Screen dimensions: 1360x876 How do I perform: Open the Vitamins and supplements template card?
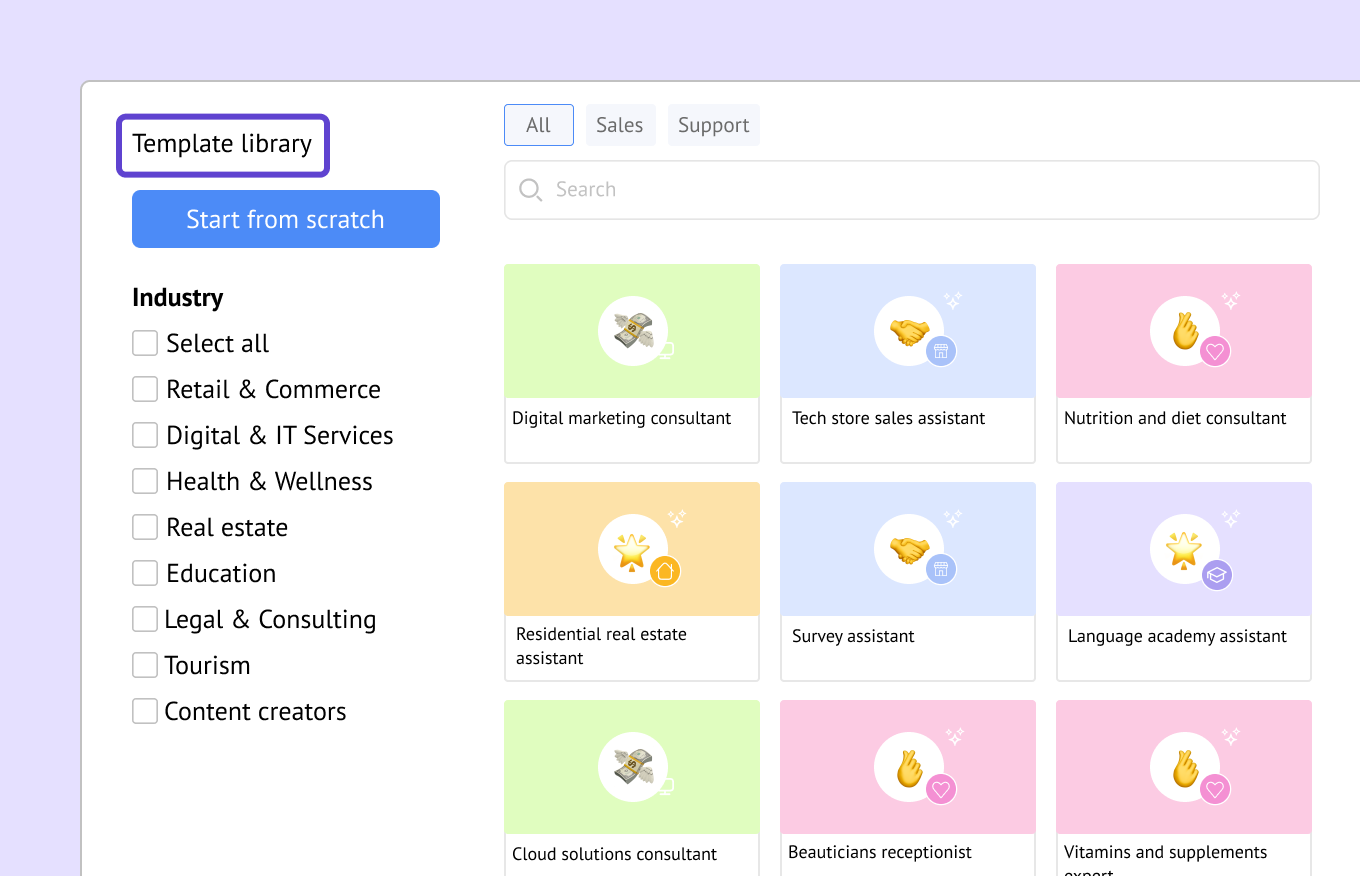coord(1184,790)
